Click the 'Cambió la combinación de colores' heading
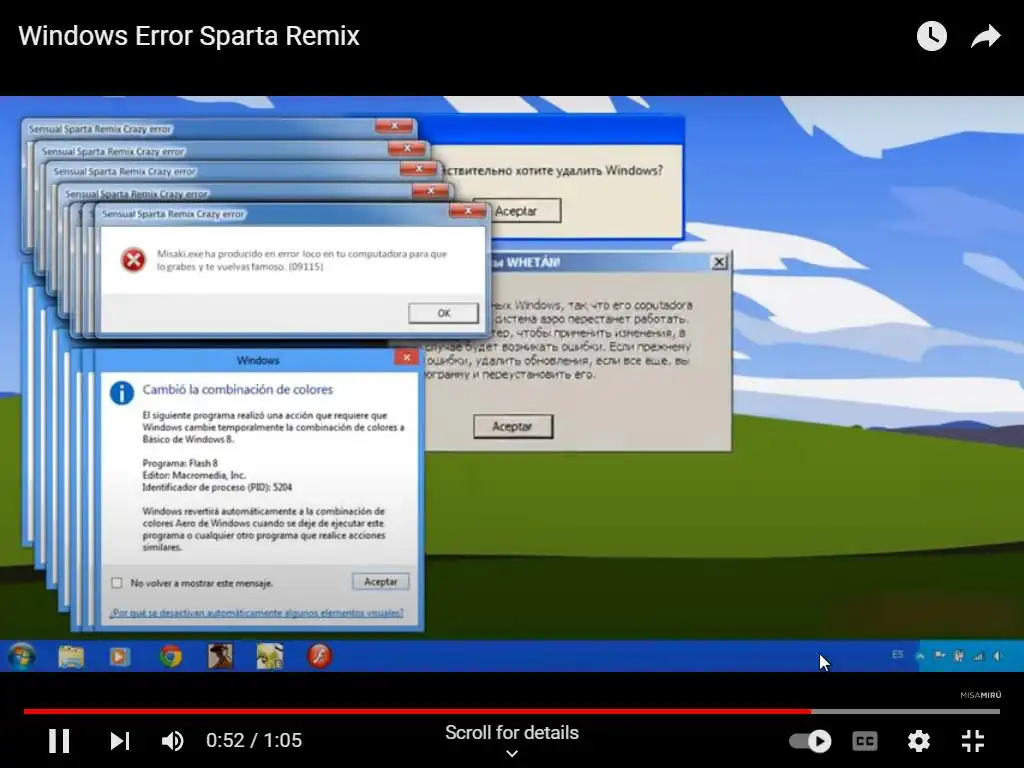The width and height of the screenshot is (1024, 768). point(238,390)
